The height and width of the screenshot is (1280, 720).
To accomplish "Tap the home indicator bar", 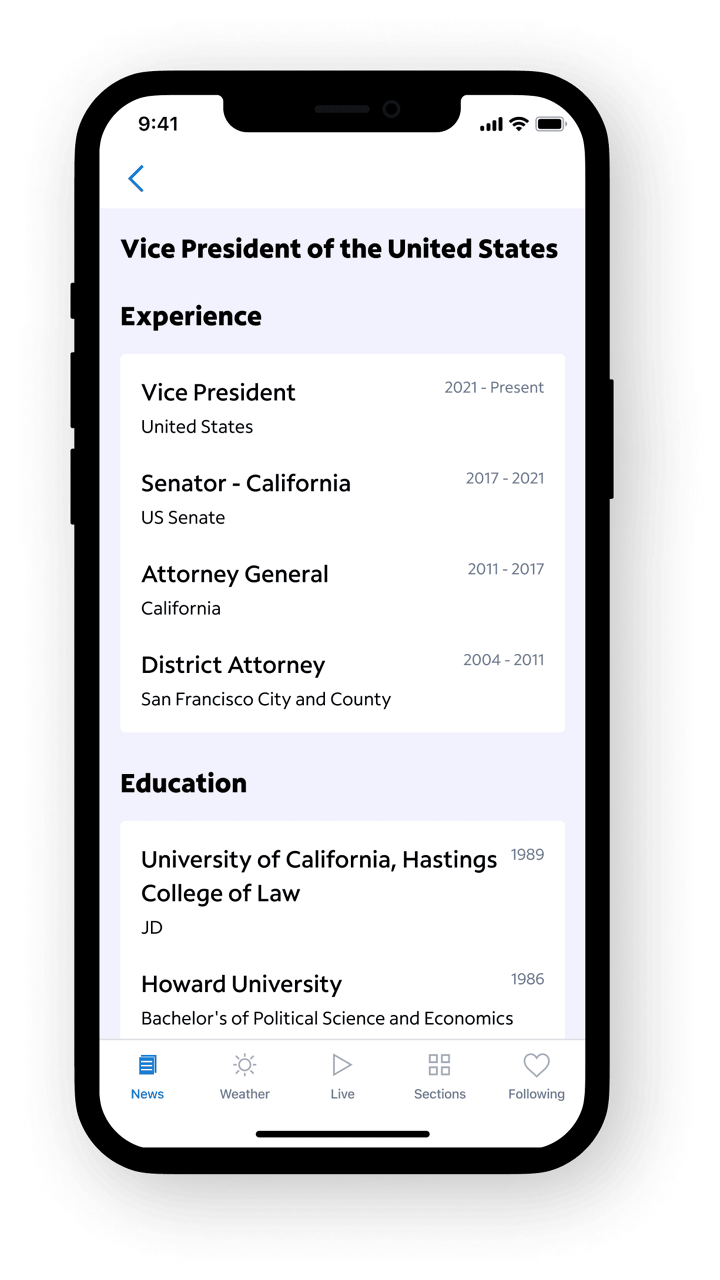I will (342, 1134).
